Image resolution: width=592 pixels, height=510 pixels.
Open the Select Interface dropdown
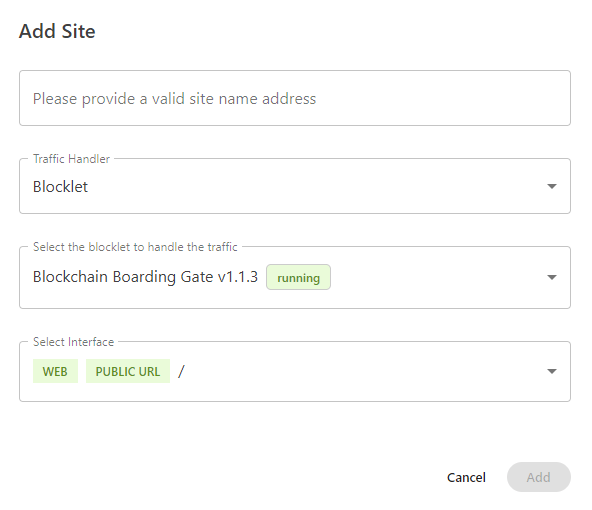[294, 371]
